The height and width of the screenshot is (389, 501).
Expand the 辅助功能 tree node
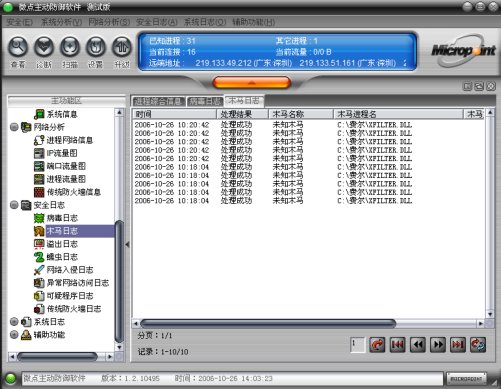[14, 335]
